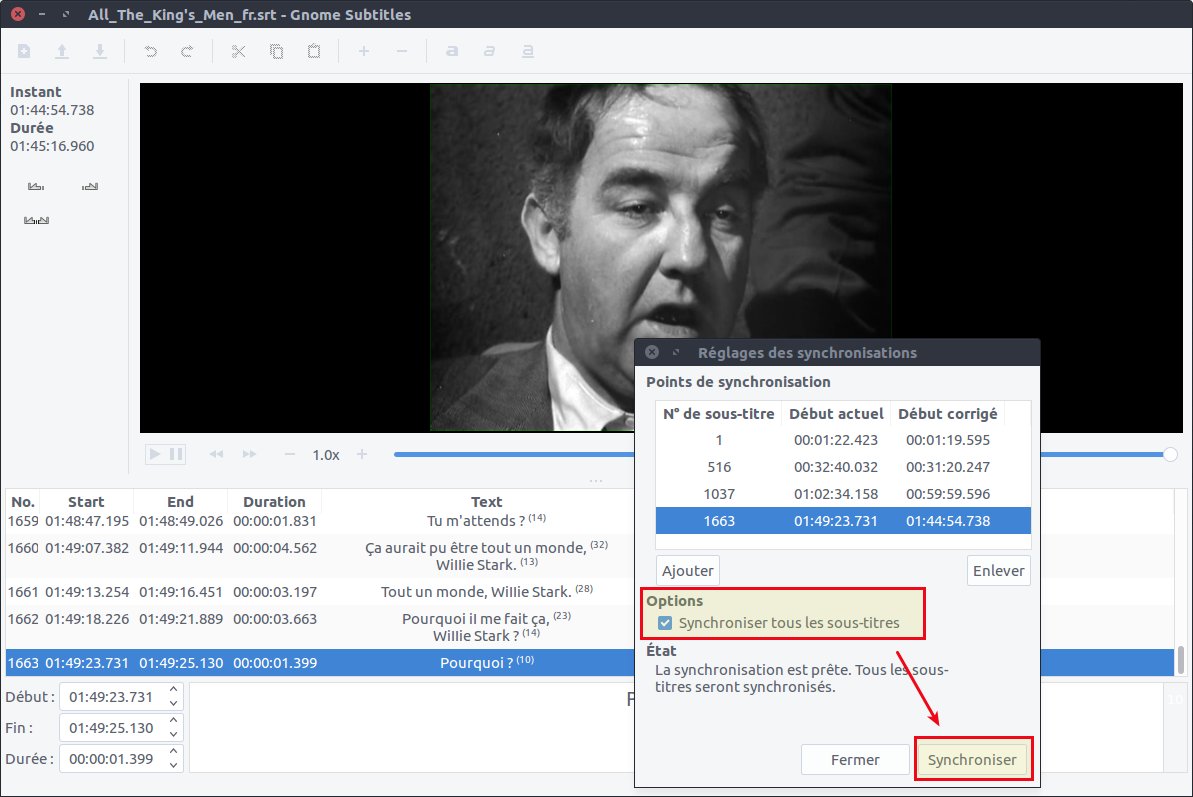The image size is (1193, 797).
Task: Click the New subtitle file icon
Action: 24,51
